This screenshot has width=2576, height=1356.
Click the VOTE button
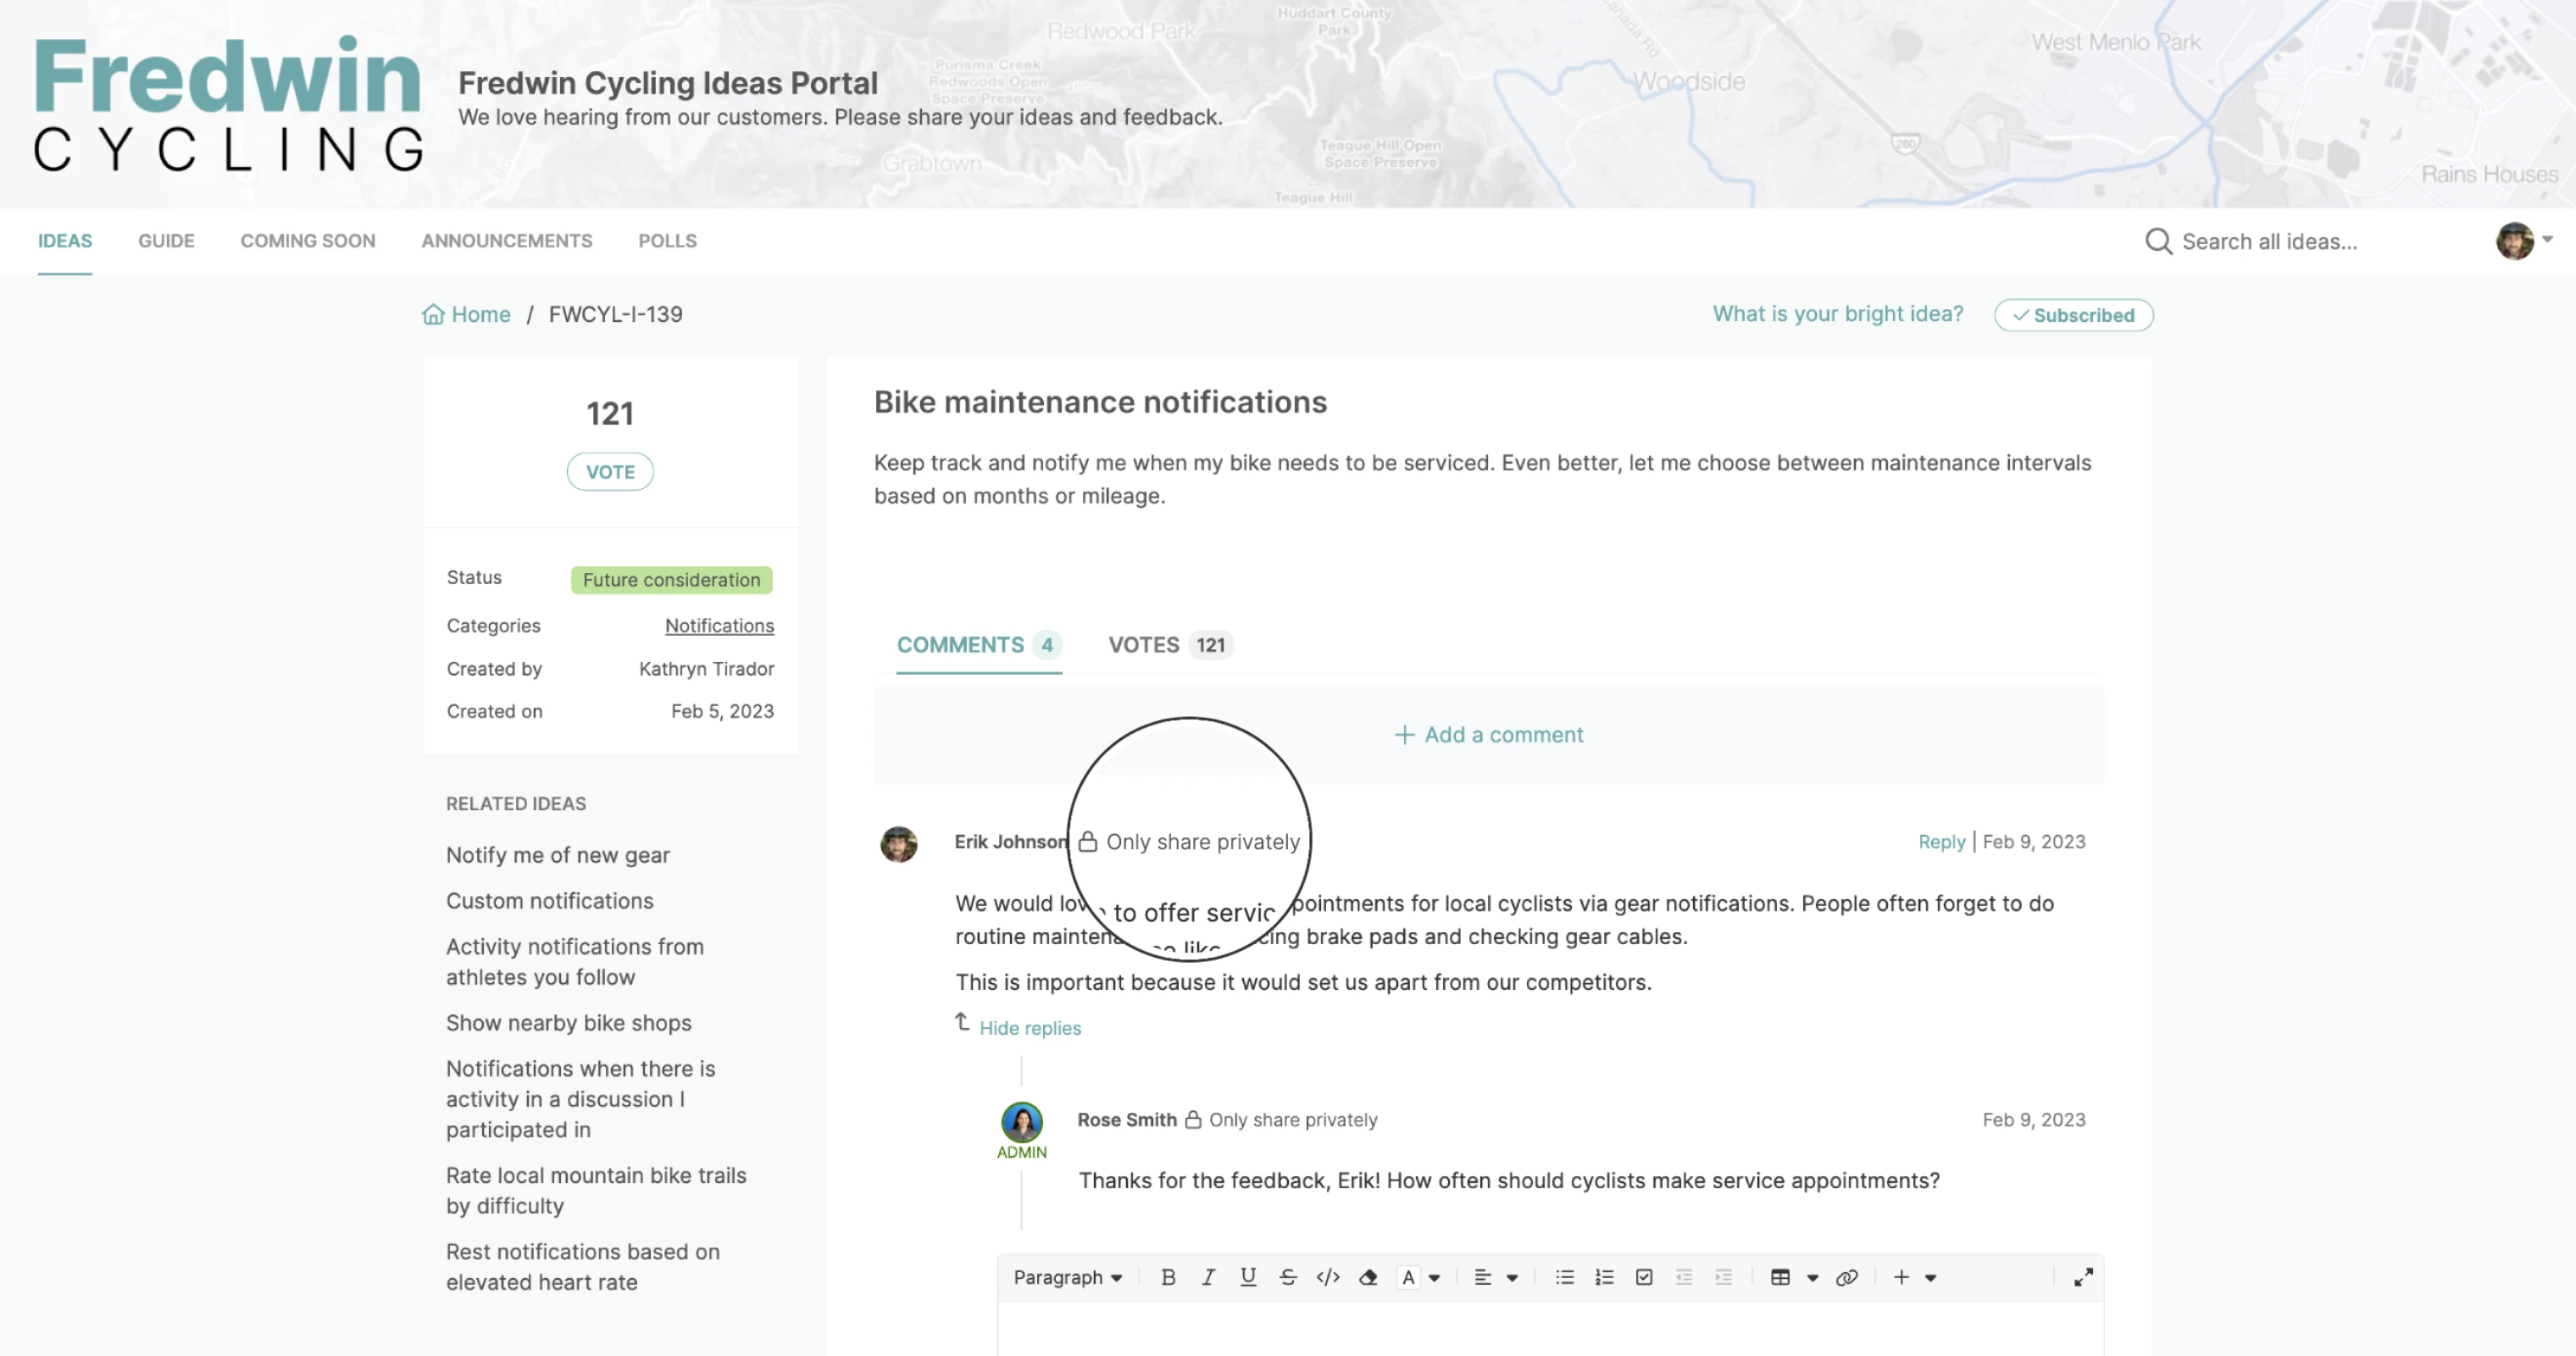coord(610,472)
